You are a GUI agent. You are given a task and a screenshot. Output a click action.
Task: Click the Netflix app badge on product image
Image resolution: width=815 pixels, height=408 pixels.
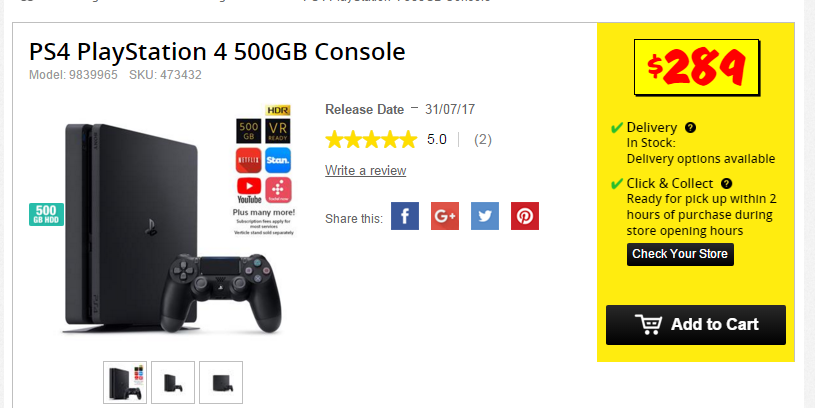[248, 160]
